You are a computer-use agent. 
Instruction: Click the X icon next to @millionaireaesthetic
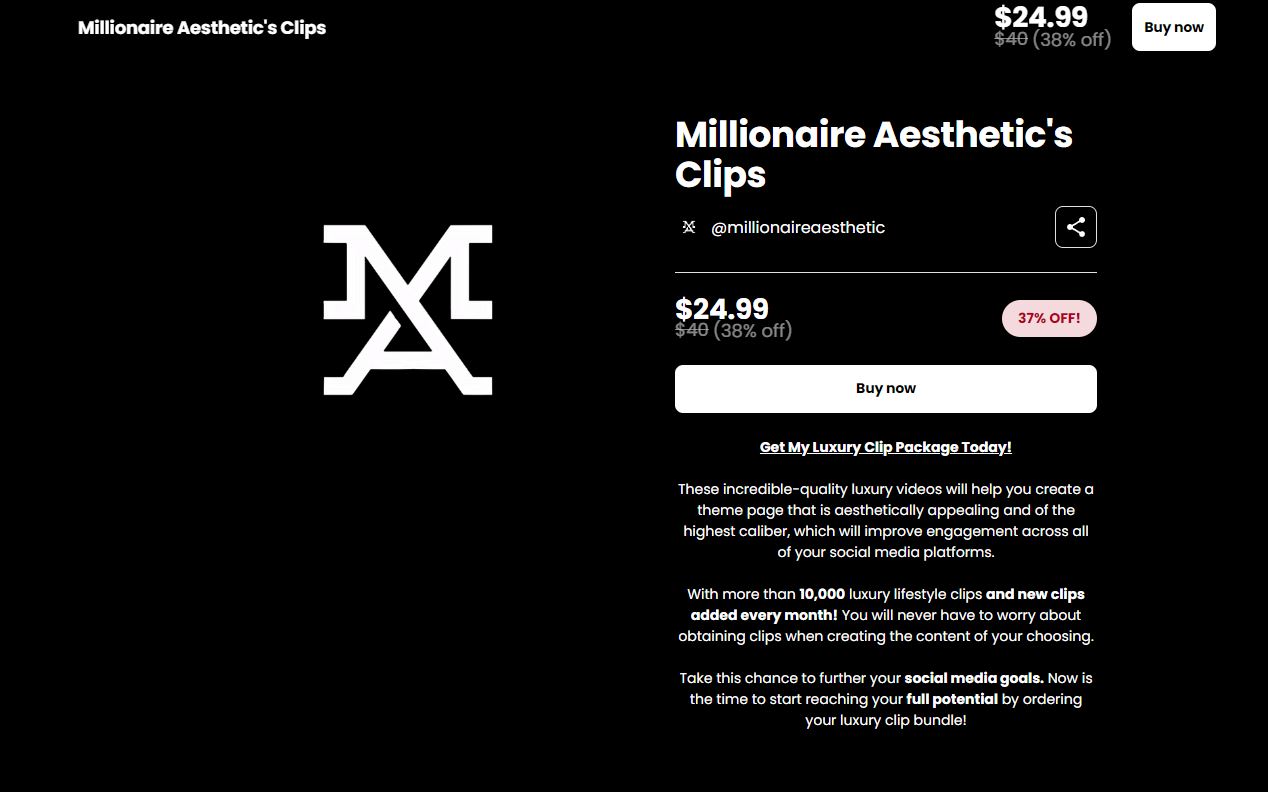[688, 227]
